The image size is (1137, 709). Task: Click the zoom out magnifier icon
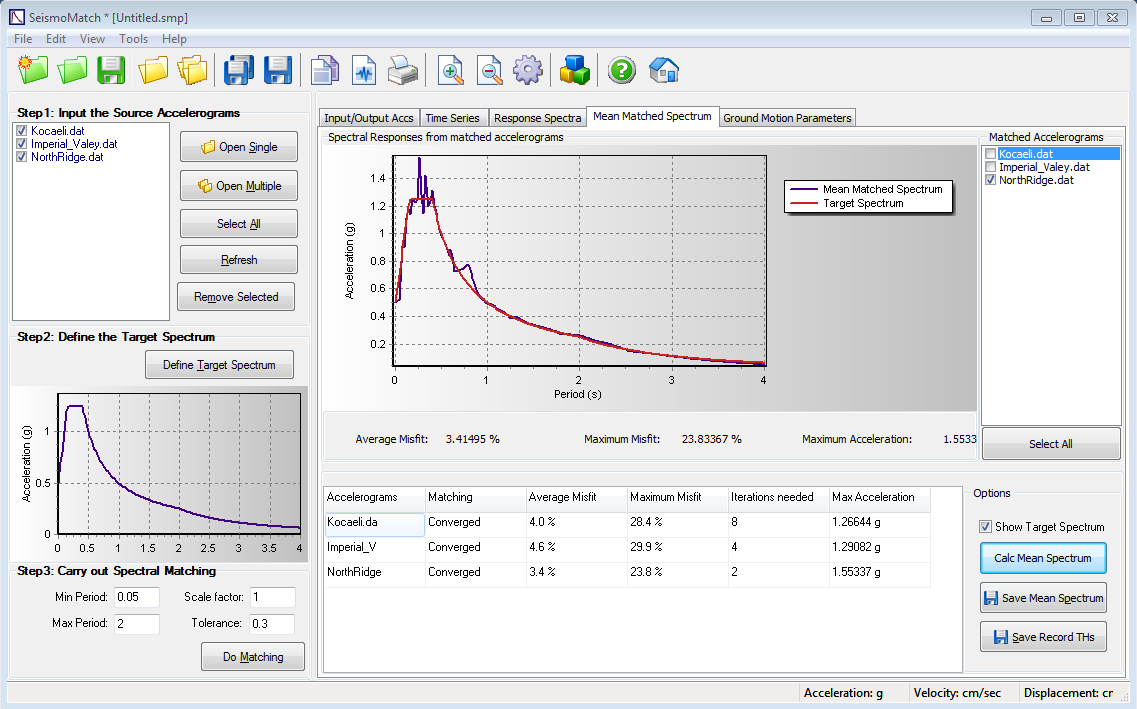(490, 70)
